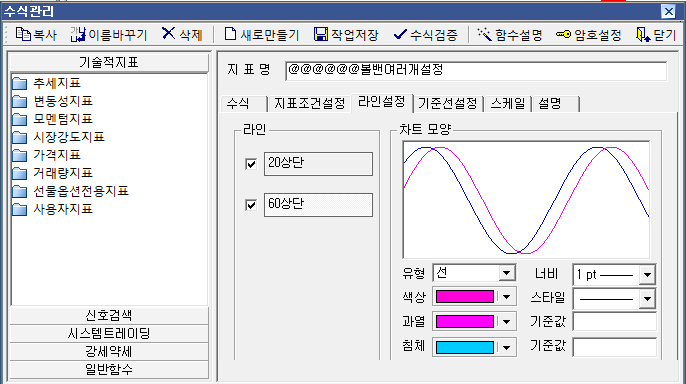686x384 pixels.
Task: Open the 신호검색 panel
Action: point(109,315)
